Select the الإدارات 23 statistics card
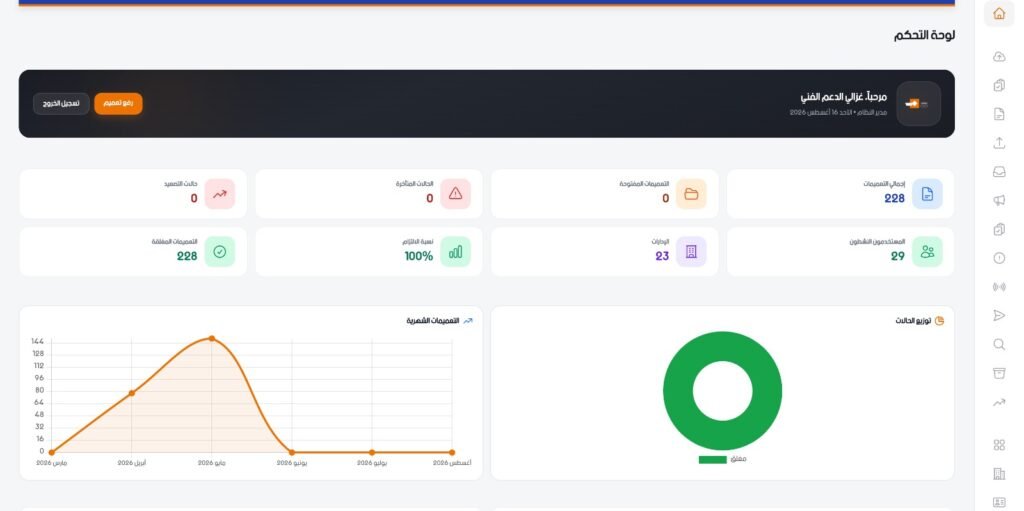 pos(604,252)
